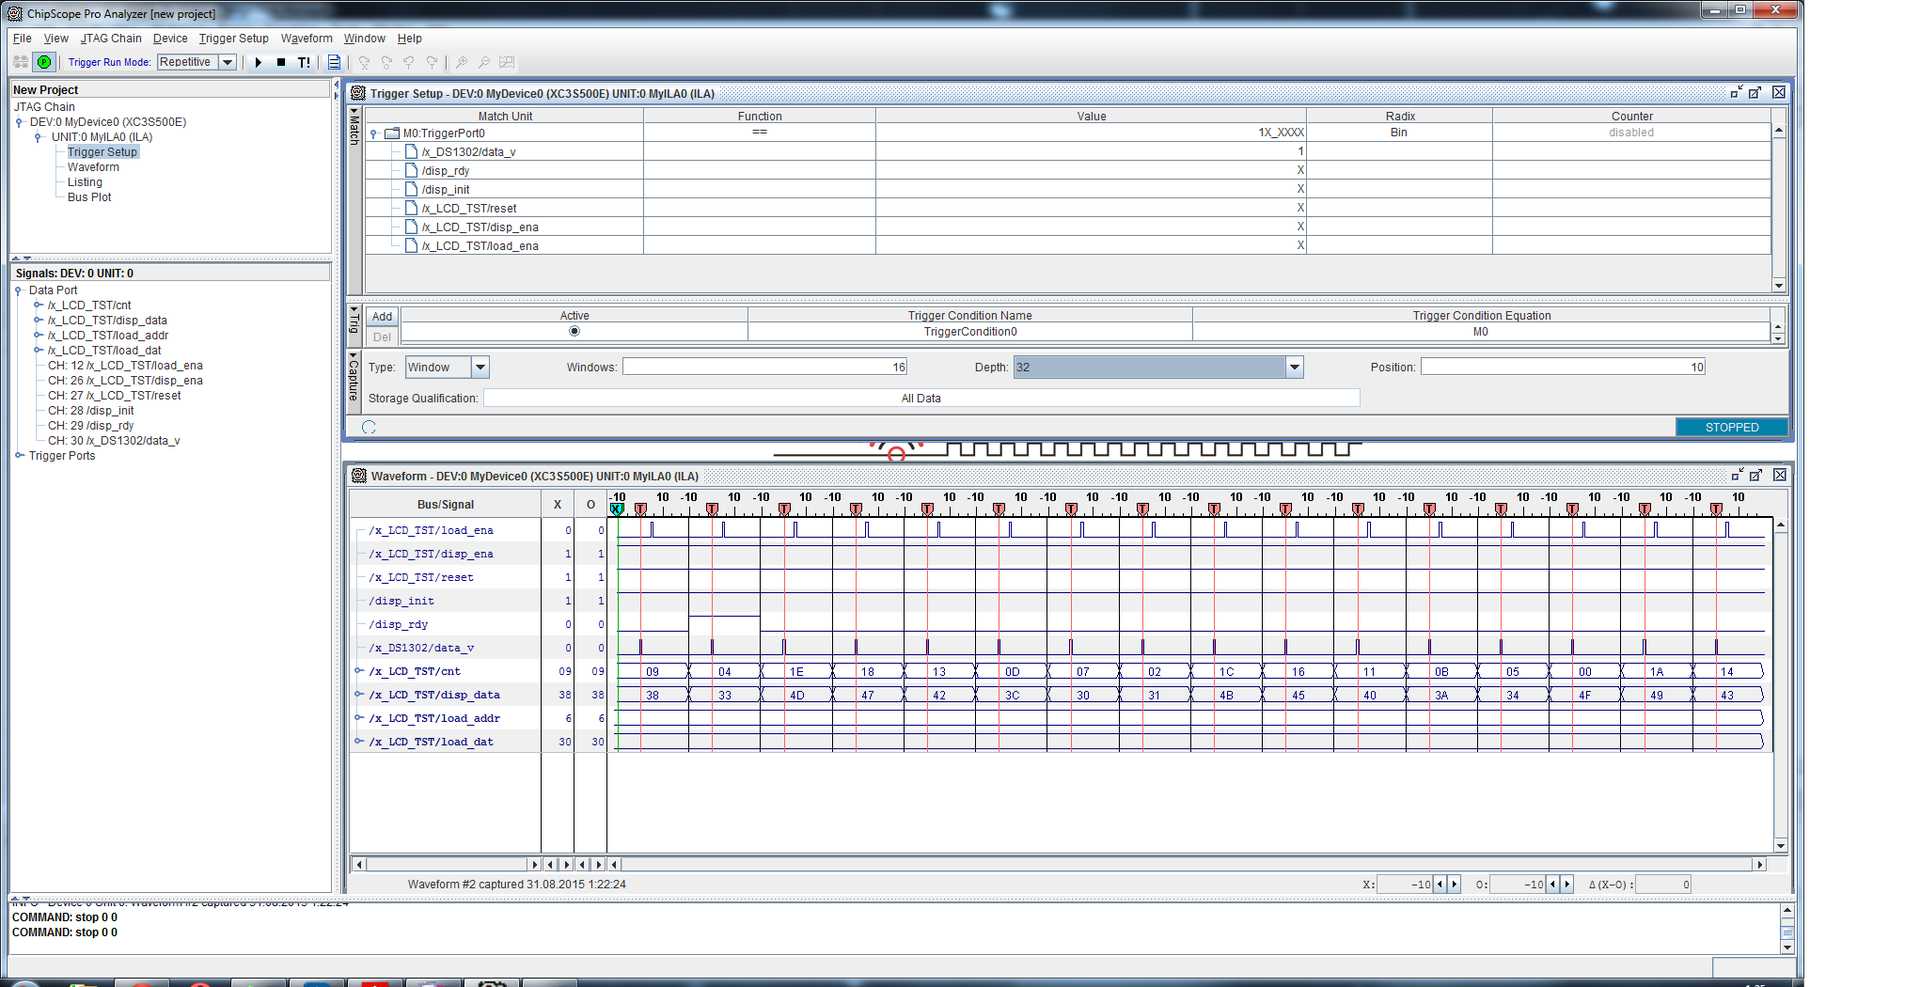
Task: Click the Radix Bin cell
Action: 1399,133
